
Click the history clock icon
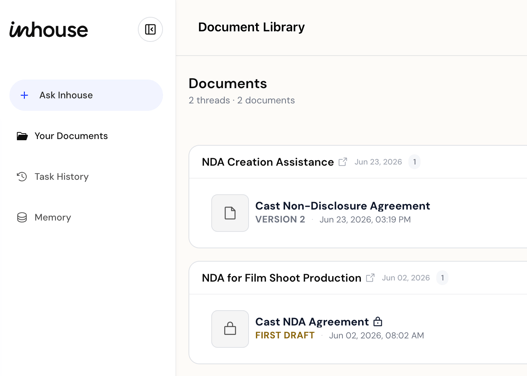click(x=22, y=177)
